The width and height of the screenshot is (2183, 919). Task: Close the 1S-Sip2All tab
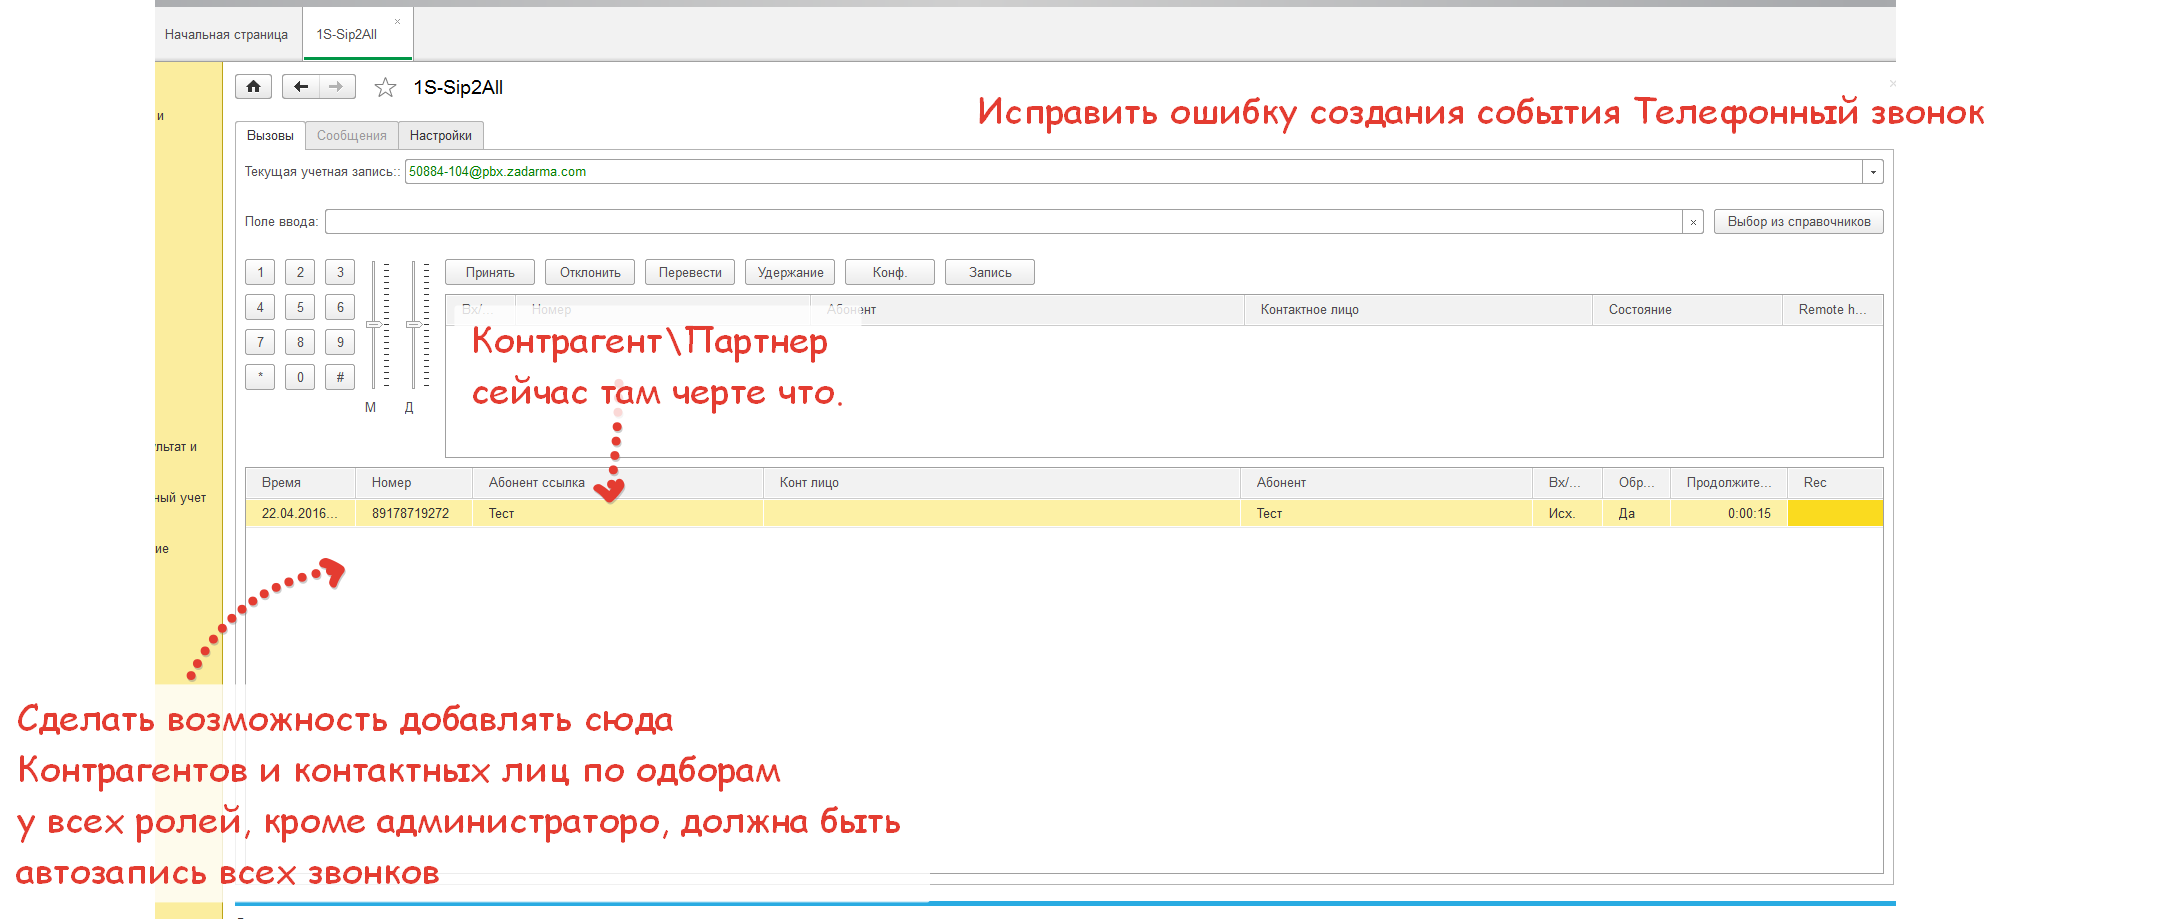coord(397,21)
